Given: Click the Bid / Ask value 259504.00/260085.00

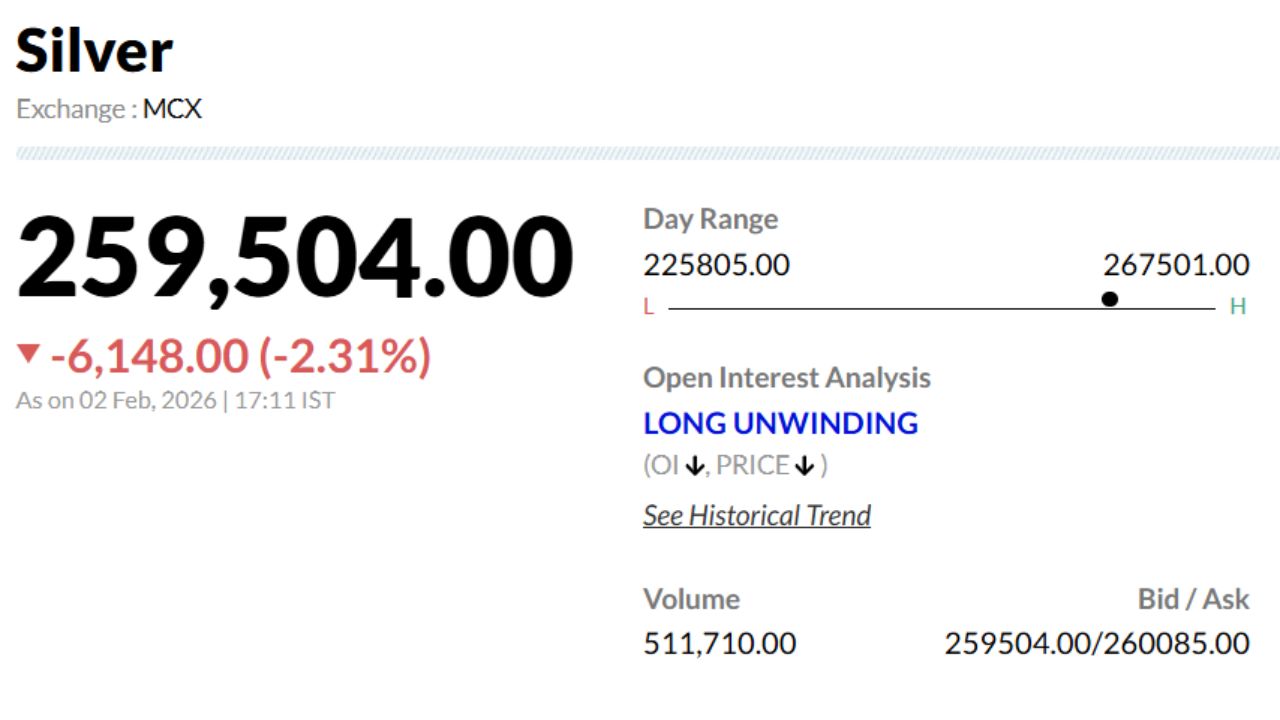Looking at the screenshot, I should point(1096,643).
